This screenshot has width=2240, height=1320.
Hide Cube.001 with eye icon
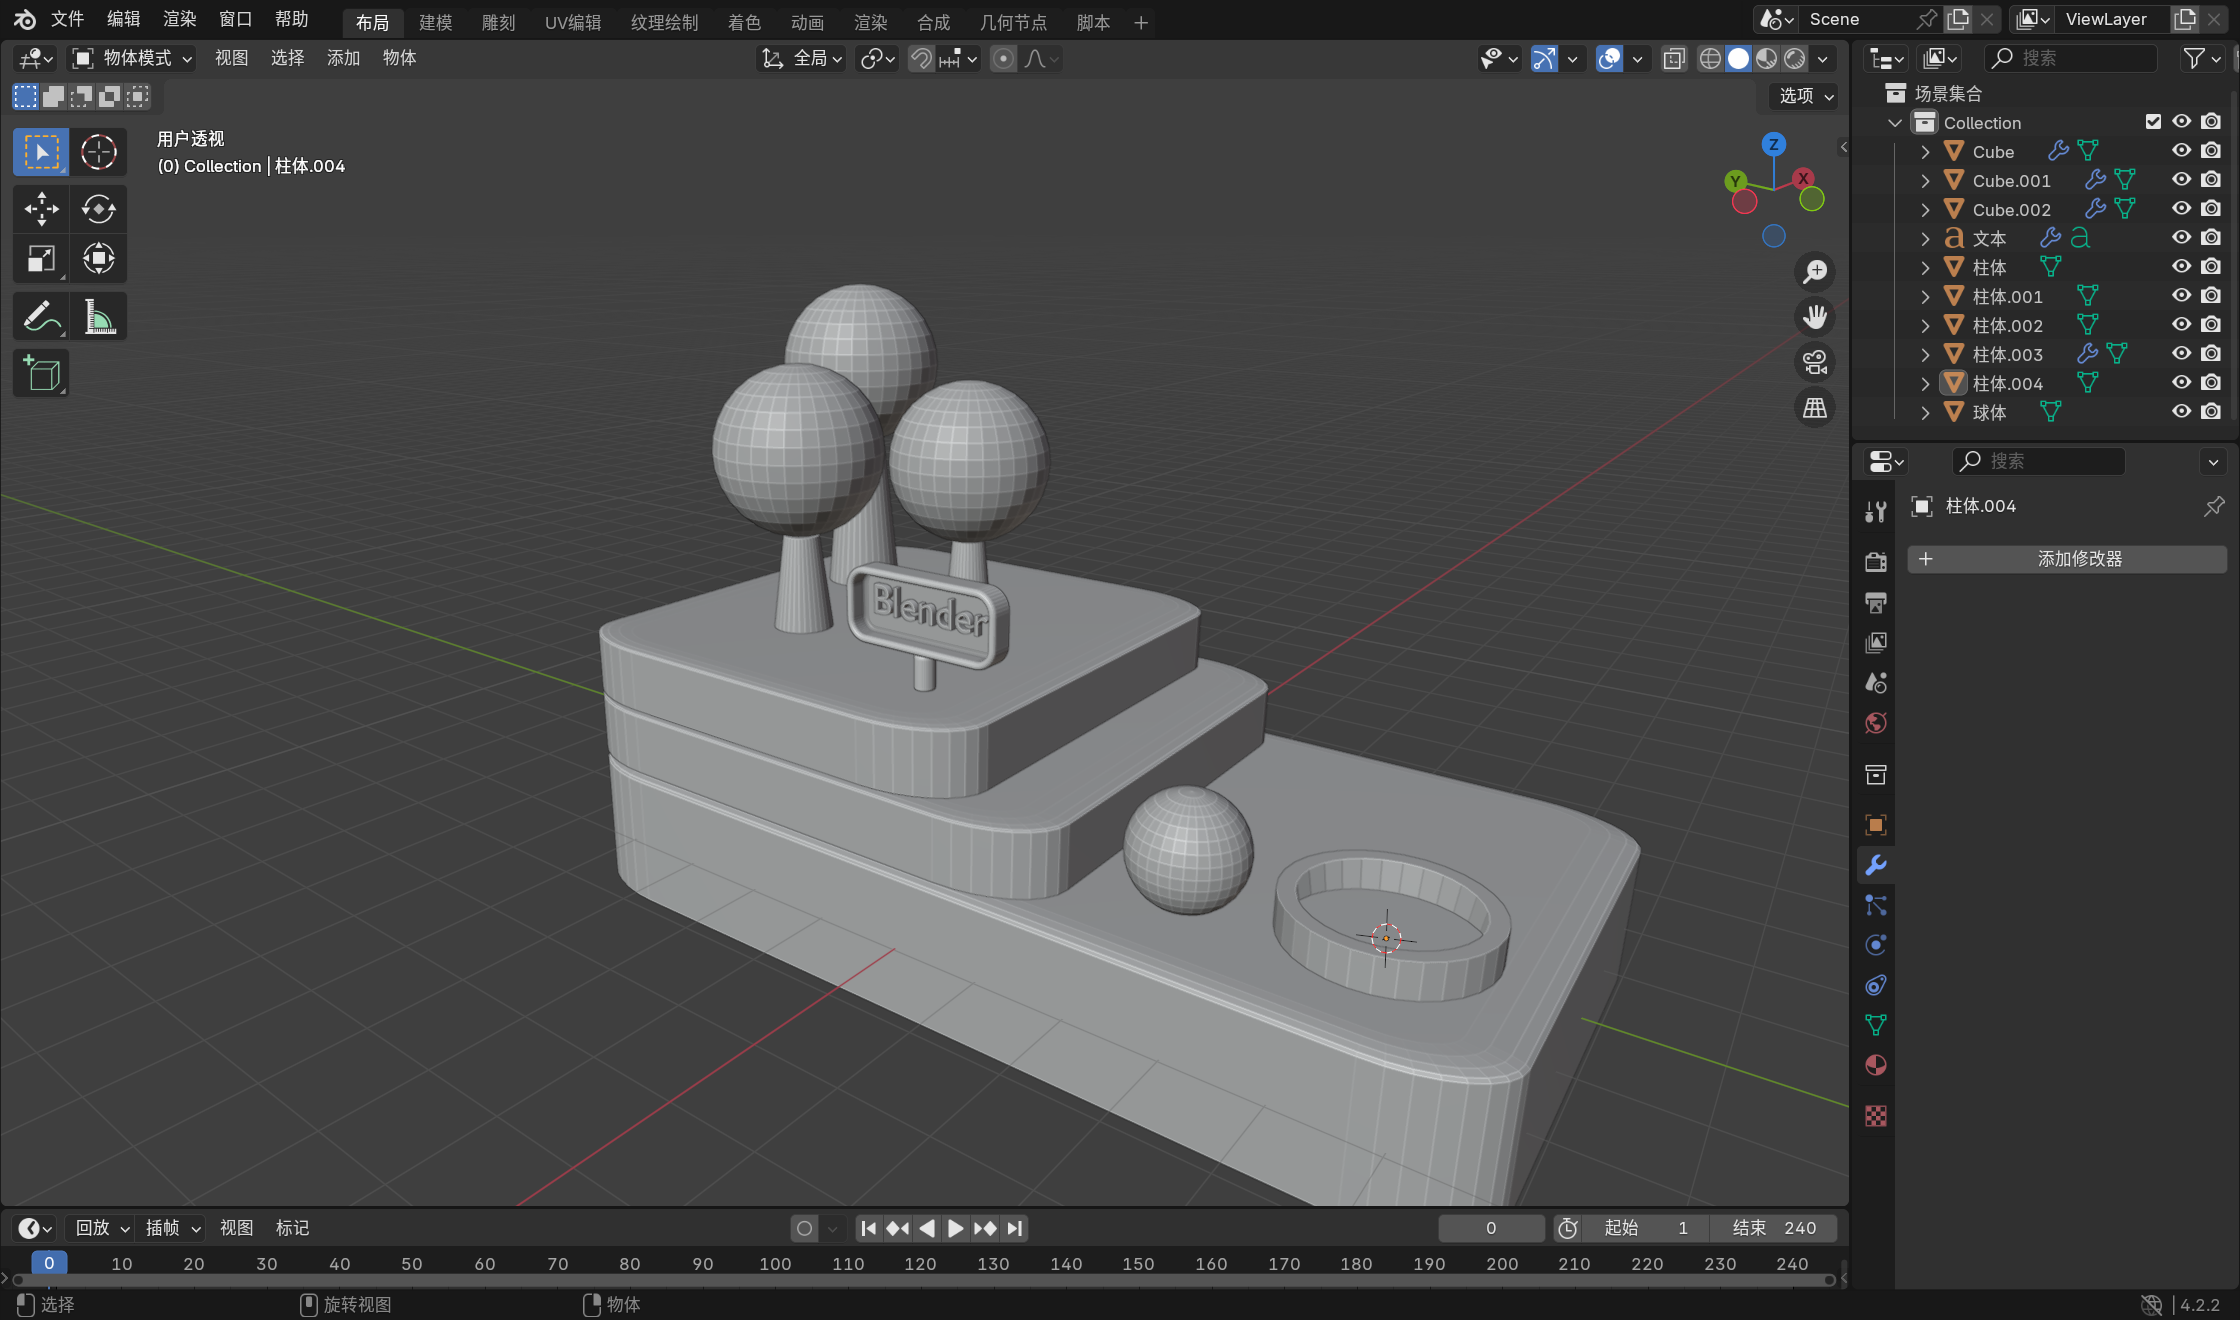tap(2181, 180)
